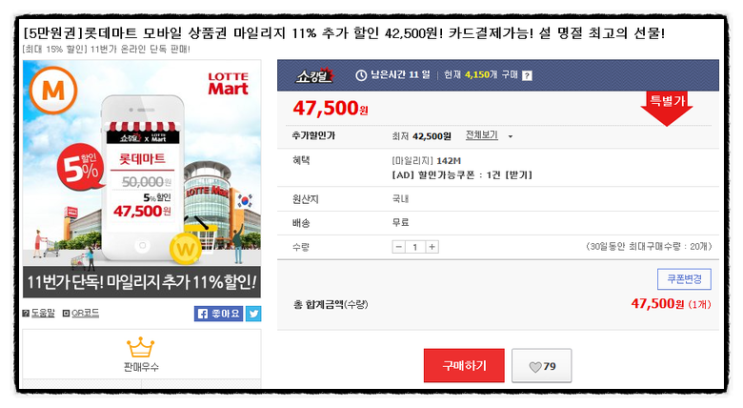Image resolution: width=743 pixels, height=408 pixels.
Task: Open the 도움말 help icon link
Action: point(39,313)
